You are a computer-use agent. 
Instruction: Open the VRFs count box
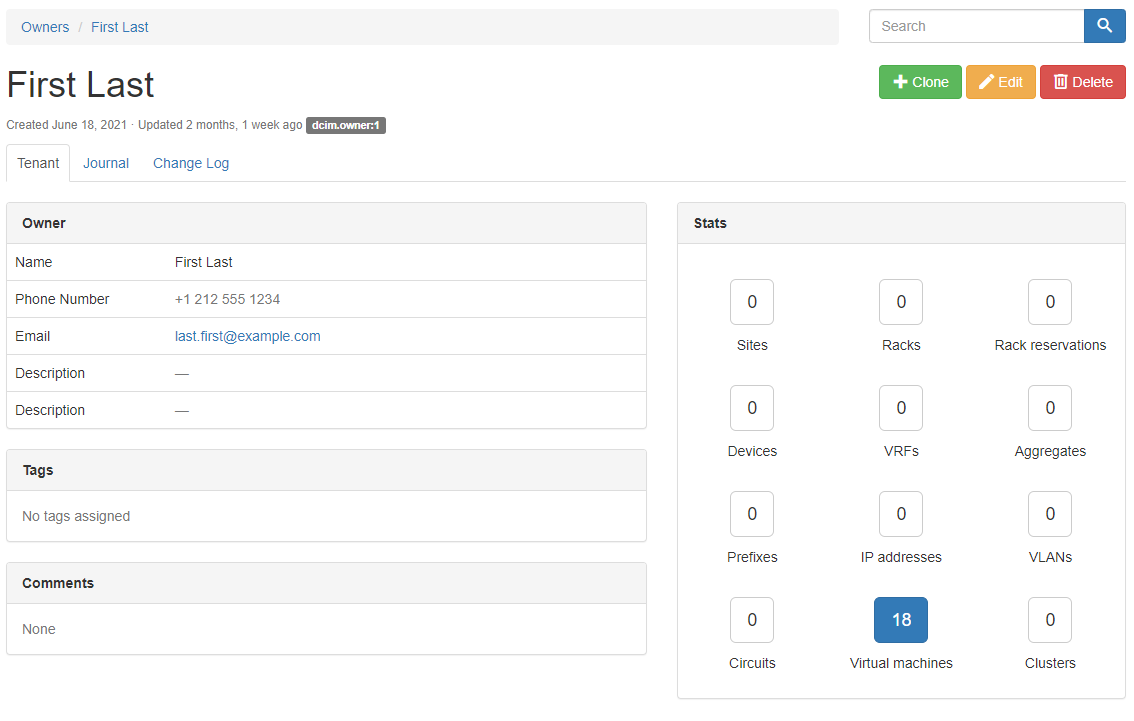pyautogui.click(x=901, y=408)
